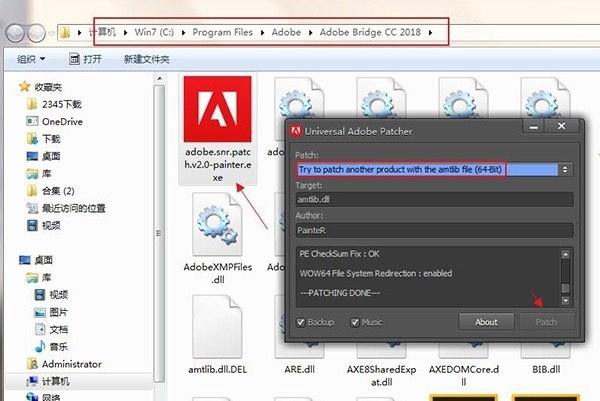Image resolution: width=600 pixels, height=401 pixels.
Task: Go back with the Back button
Action: click(15, 33)
